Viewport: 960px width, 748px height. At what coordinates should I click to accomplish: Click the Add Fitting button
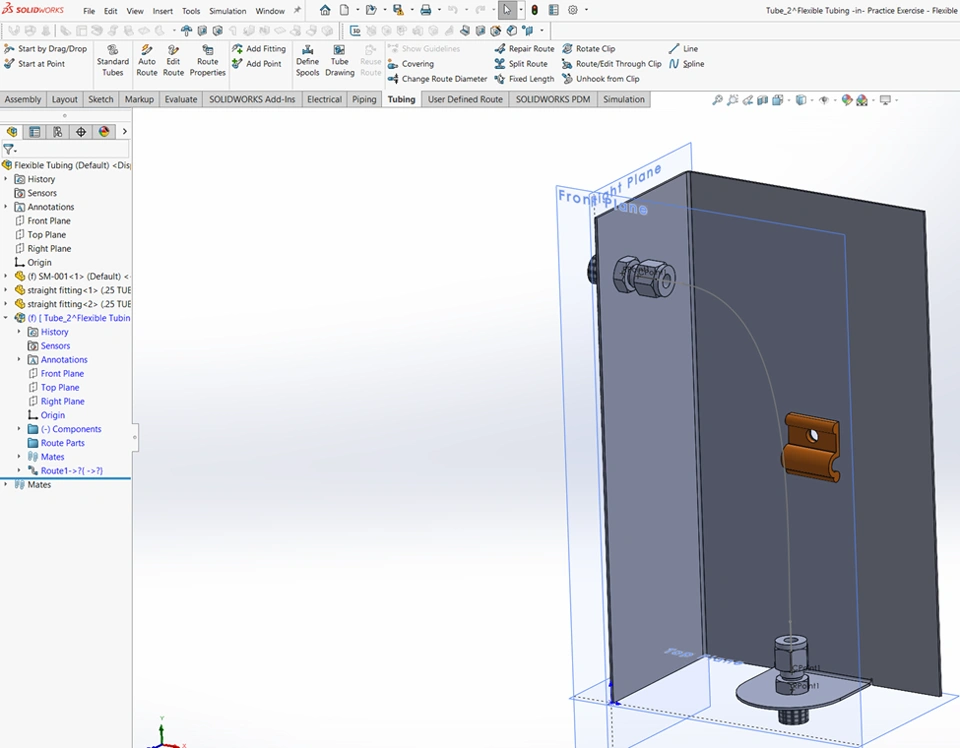[x=258, y=49]
